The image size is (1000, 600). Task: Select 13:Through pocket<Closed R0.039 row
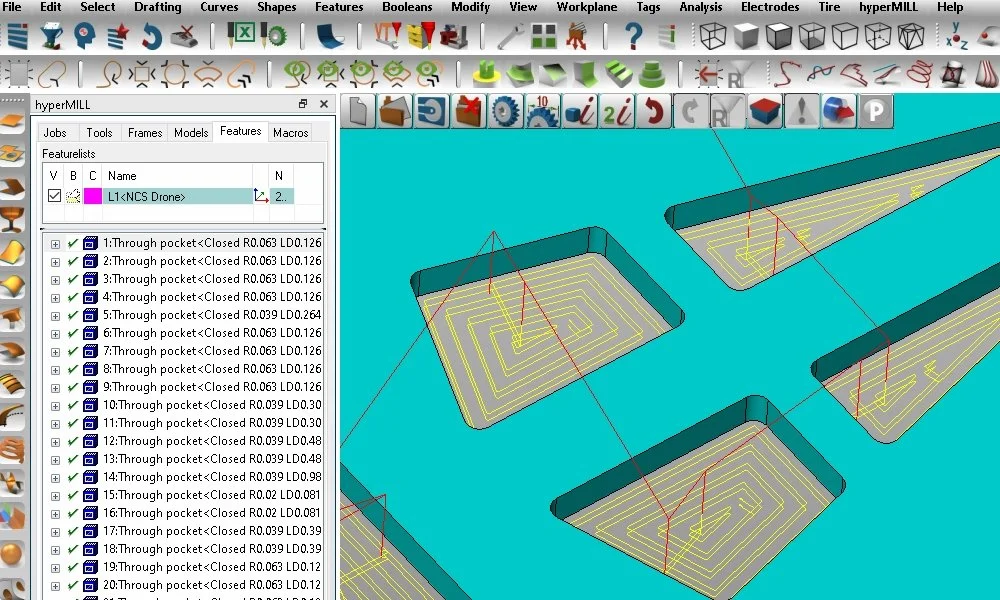[212, 459]
